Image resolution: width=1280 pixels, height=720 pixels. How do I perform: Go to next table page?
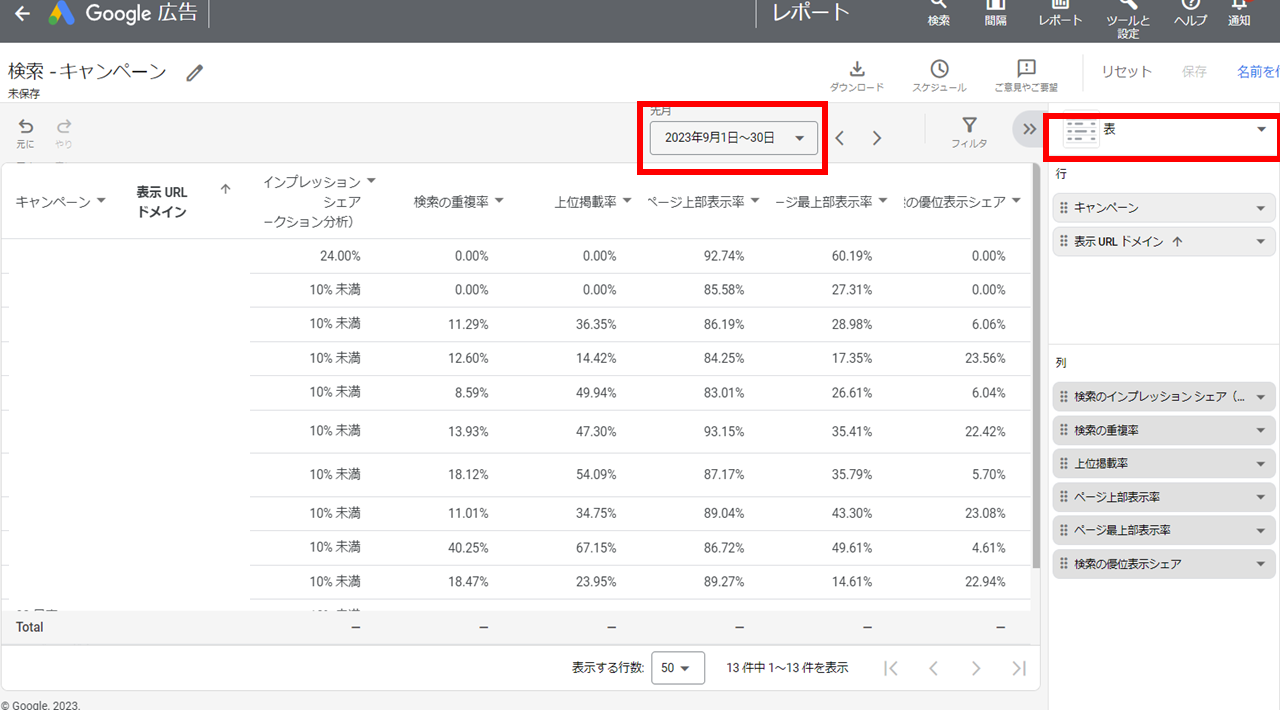point(976,668)
